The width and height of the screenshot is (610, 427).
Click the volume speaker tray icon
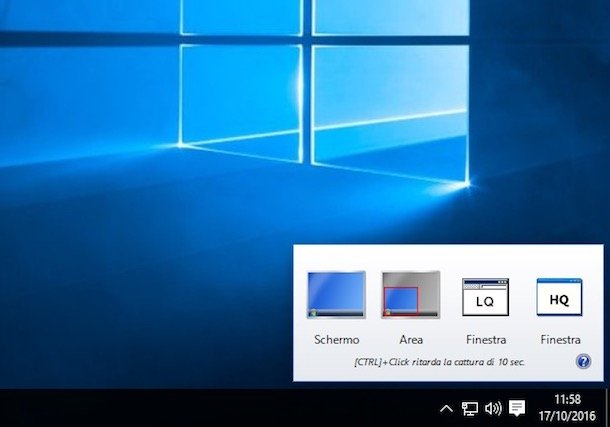(492, 408)
